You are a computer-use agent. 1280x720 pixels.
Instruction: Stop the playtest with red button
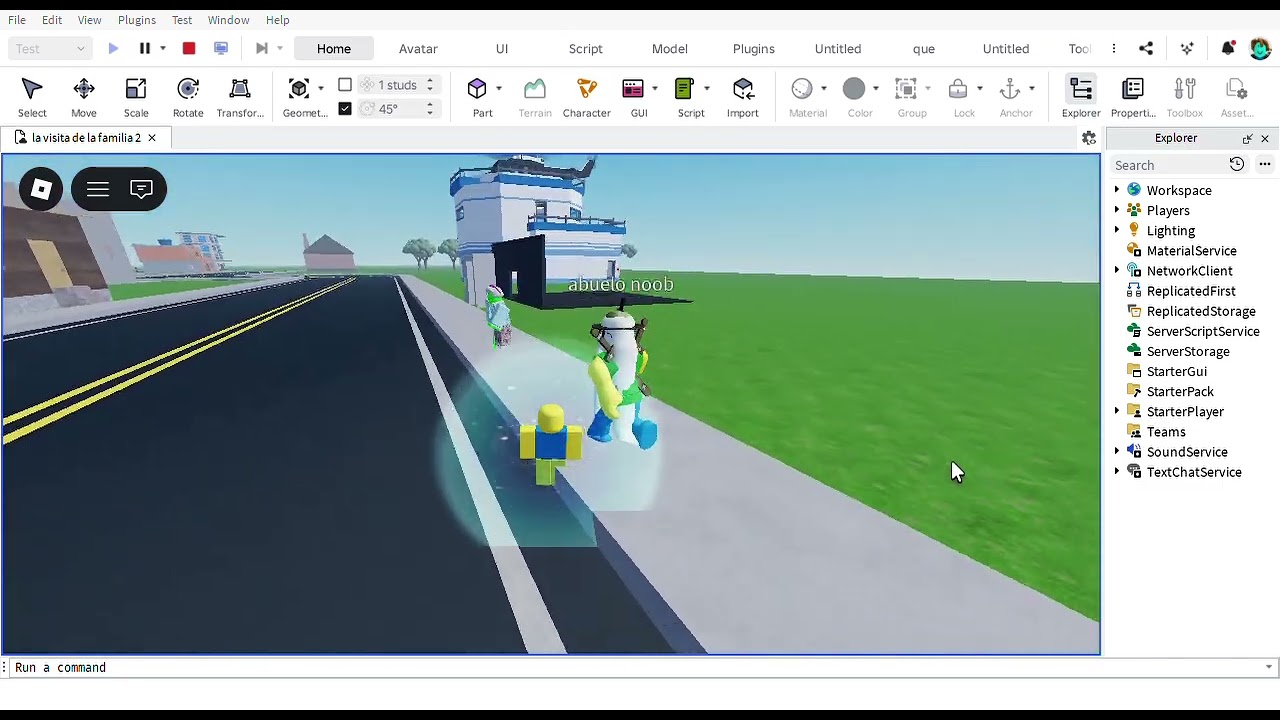pos(189,48)
